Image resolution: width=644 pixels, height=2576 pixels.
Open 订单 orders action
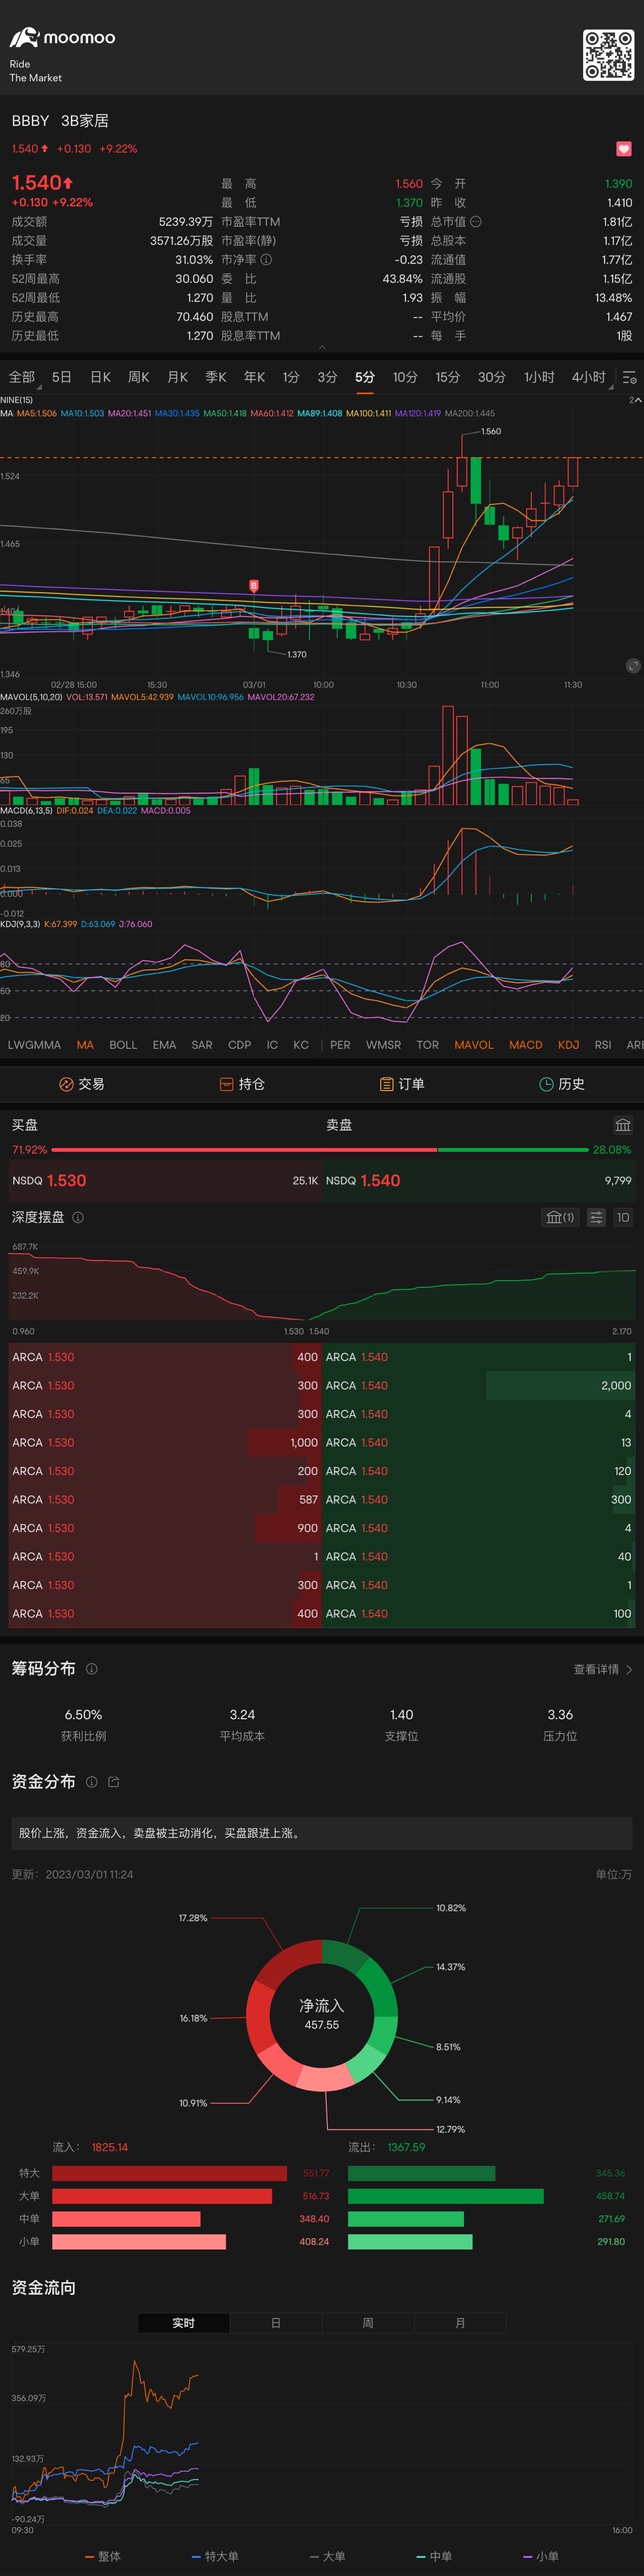click(402, 1084)
